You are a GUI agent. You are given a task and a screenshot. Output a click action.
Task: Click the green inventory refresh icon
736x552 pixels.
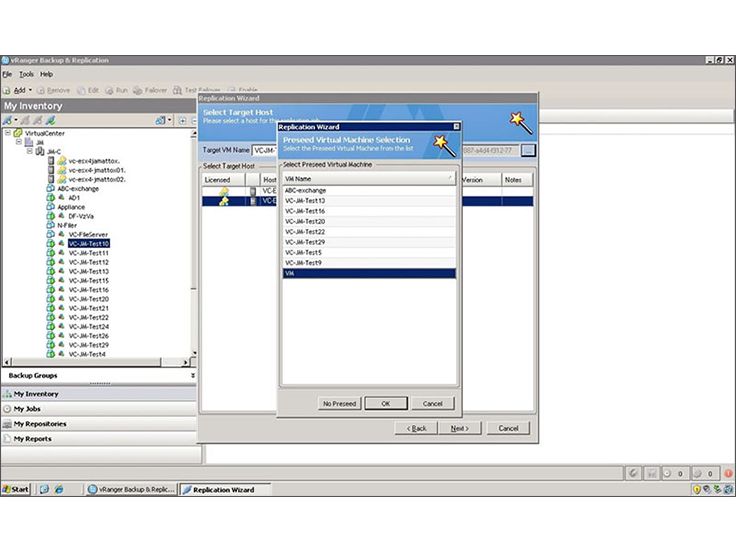pyautogui.click(x=50, y=121)
